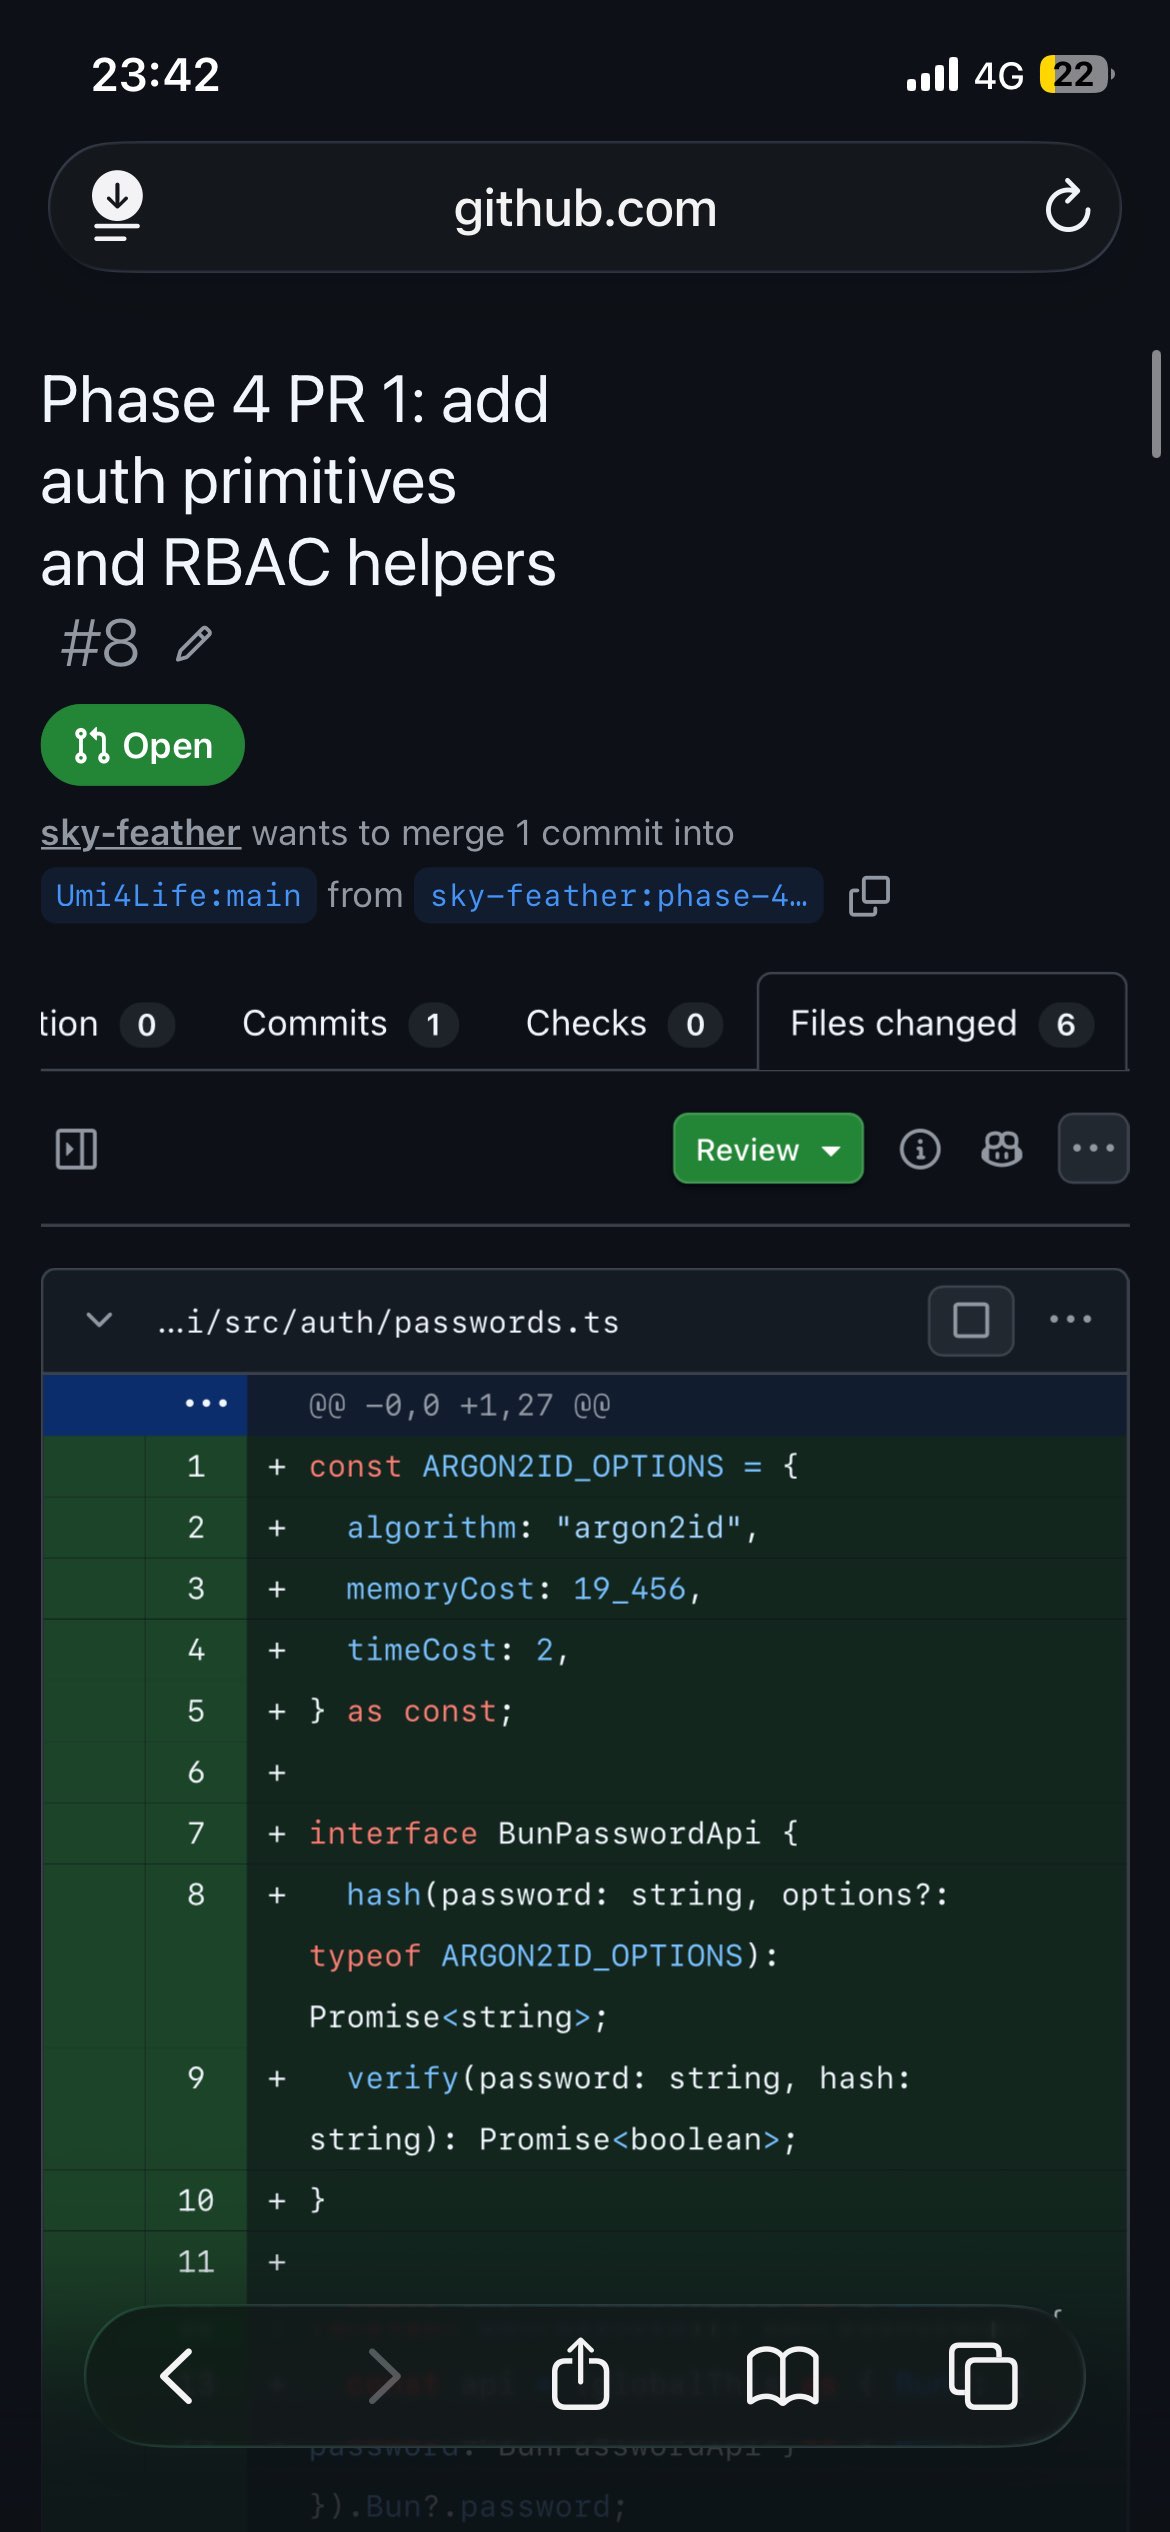Edit PR title with pencil icon

pyautogui.click(x=194, y=644)
